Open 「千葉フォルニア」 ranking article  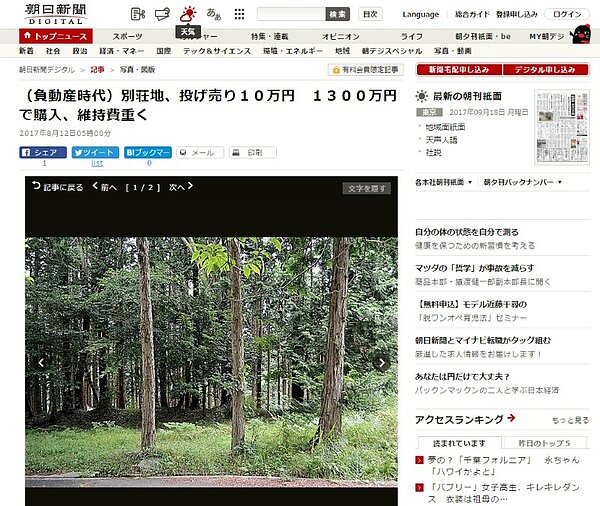coord(504,465)
